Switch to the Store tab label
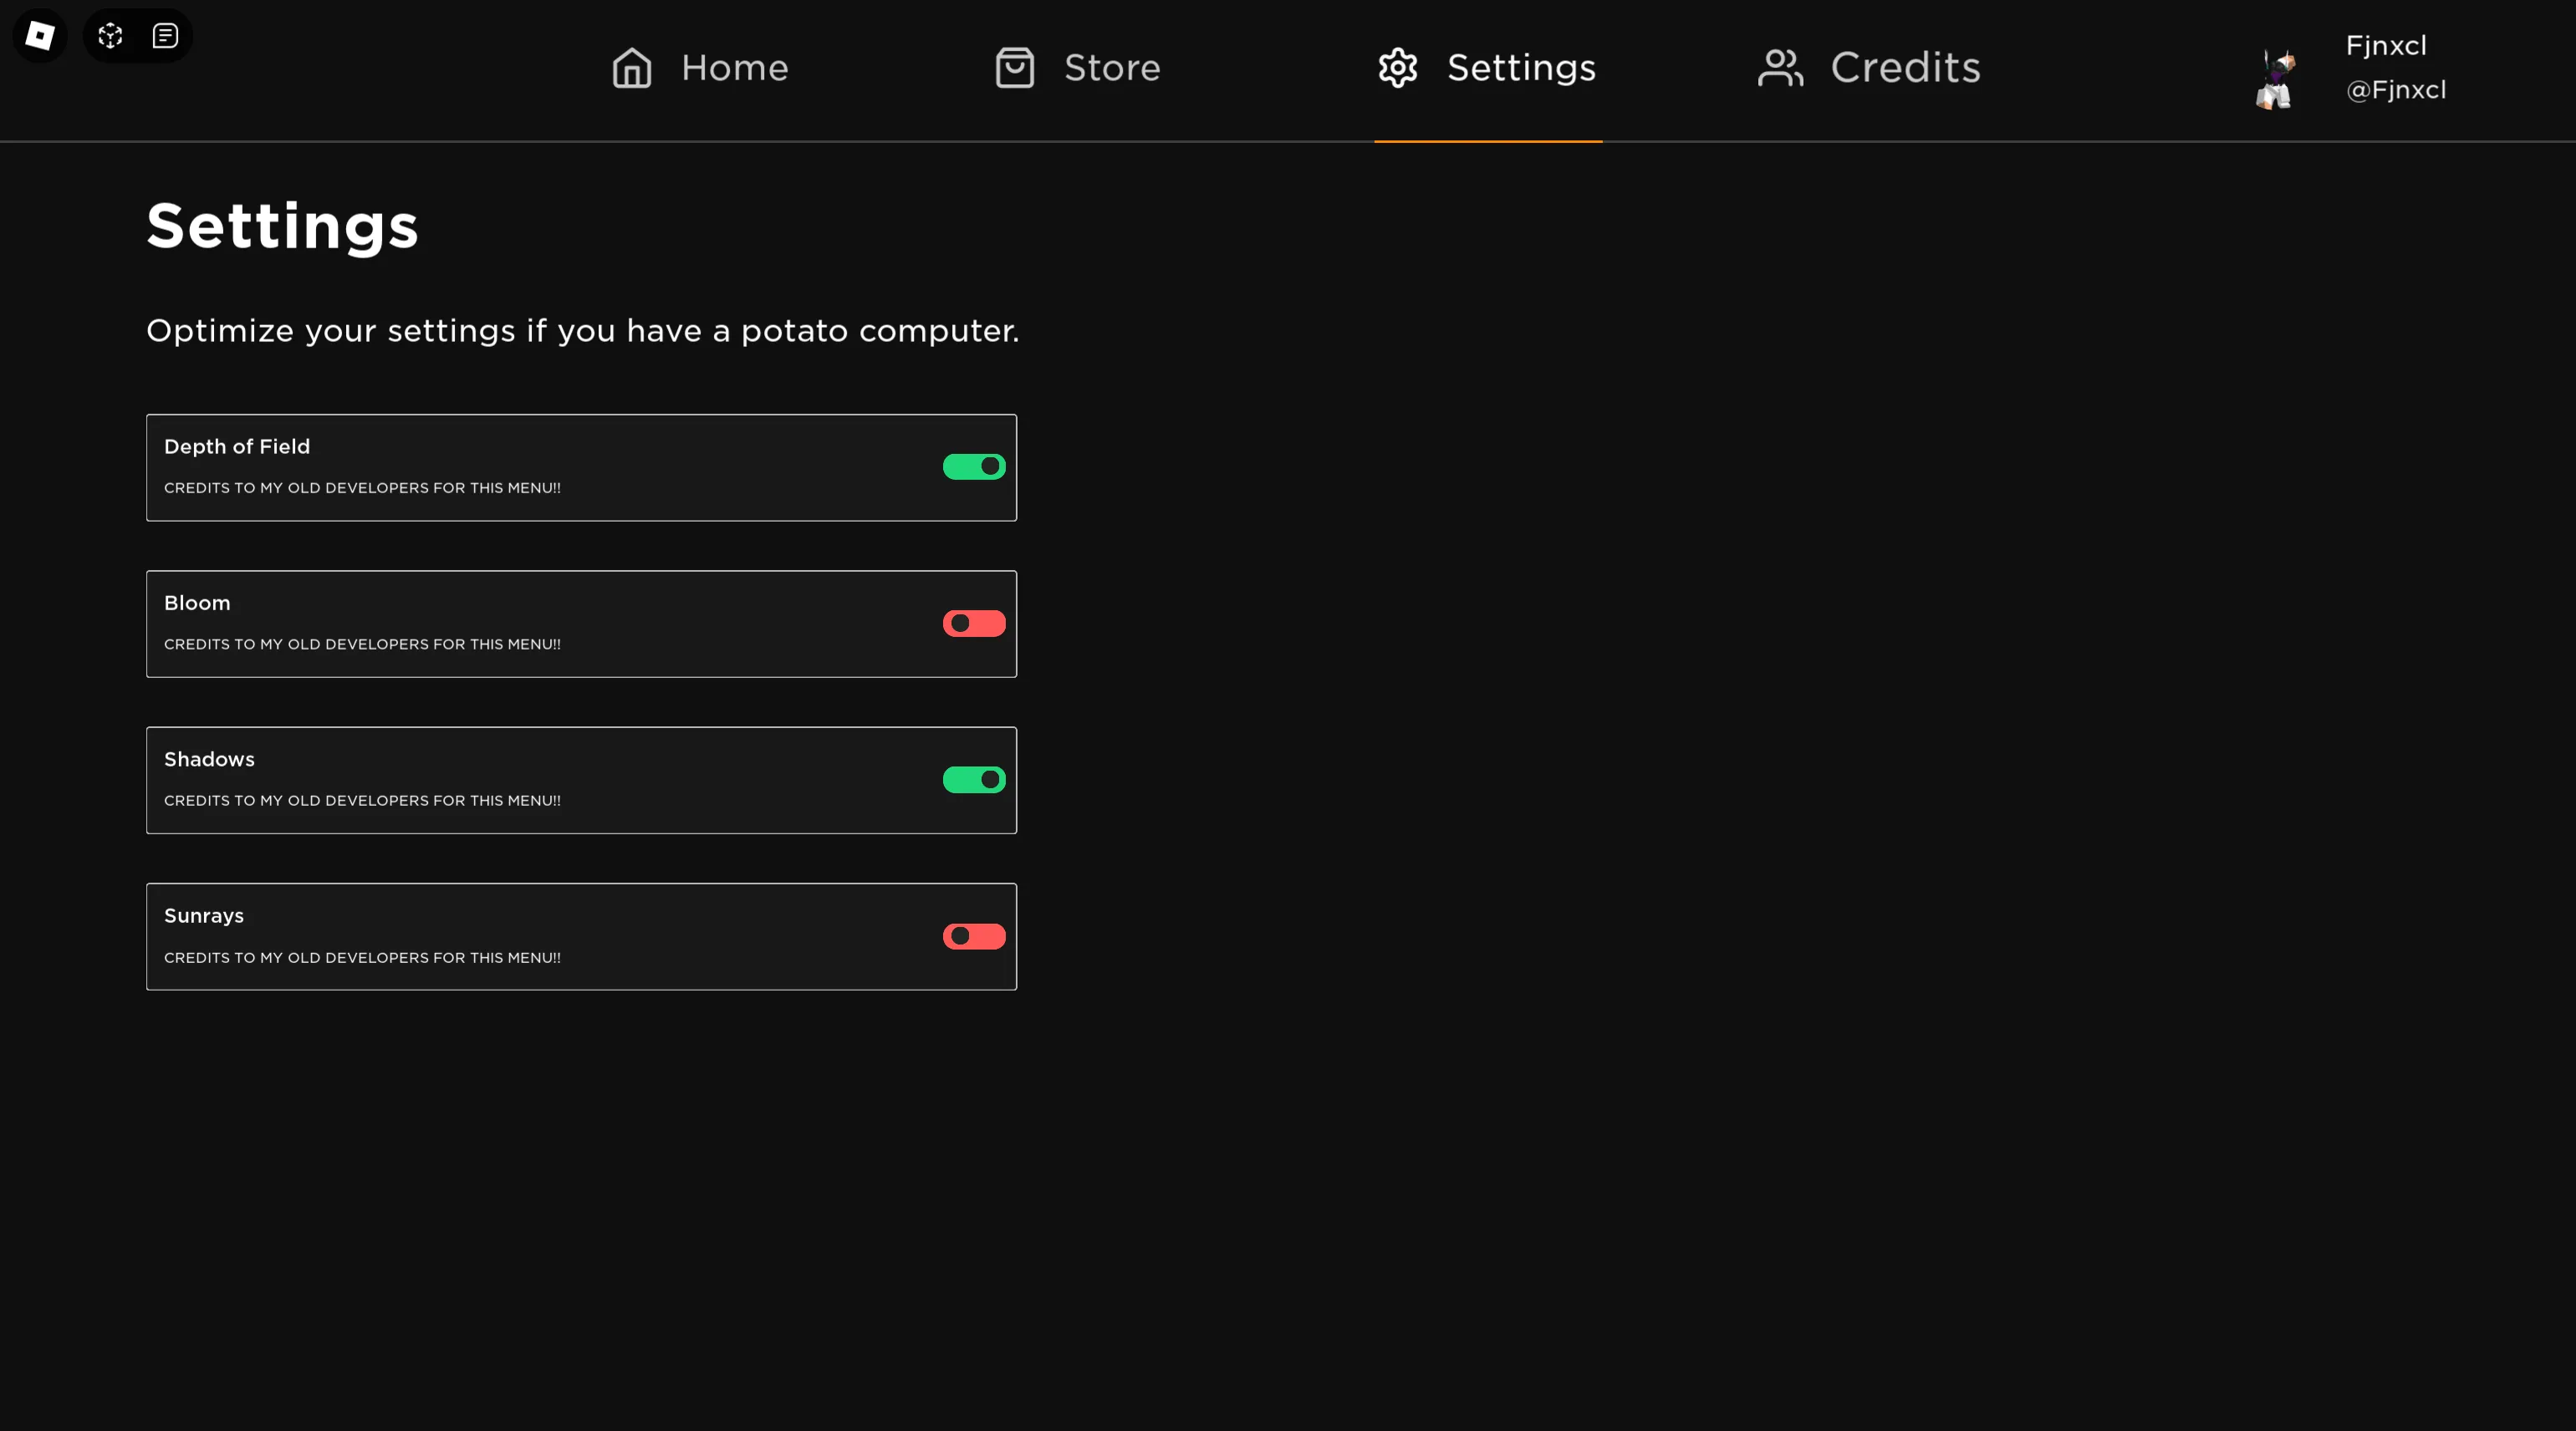Screen dimensions: 2576x1431 tap(1112, 68)
